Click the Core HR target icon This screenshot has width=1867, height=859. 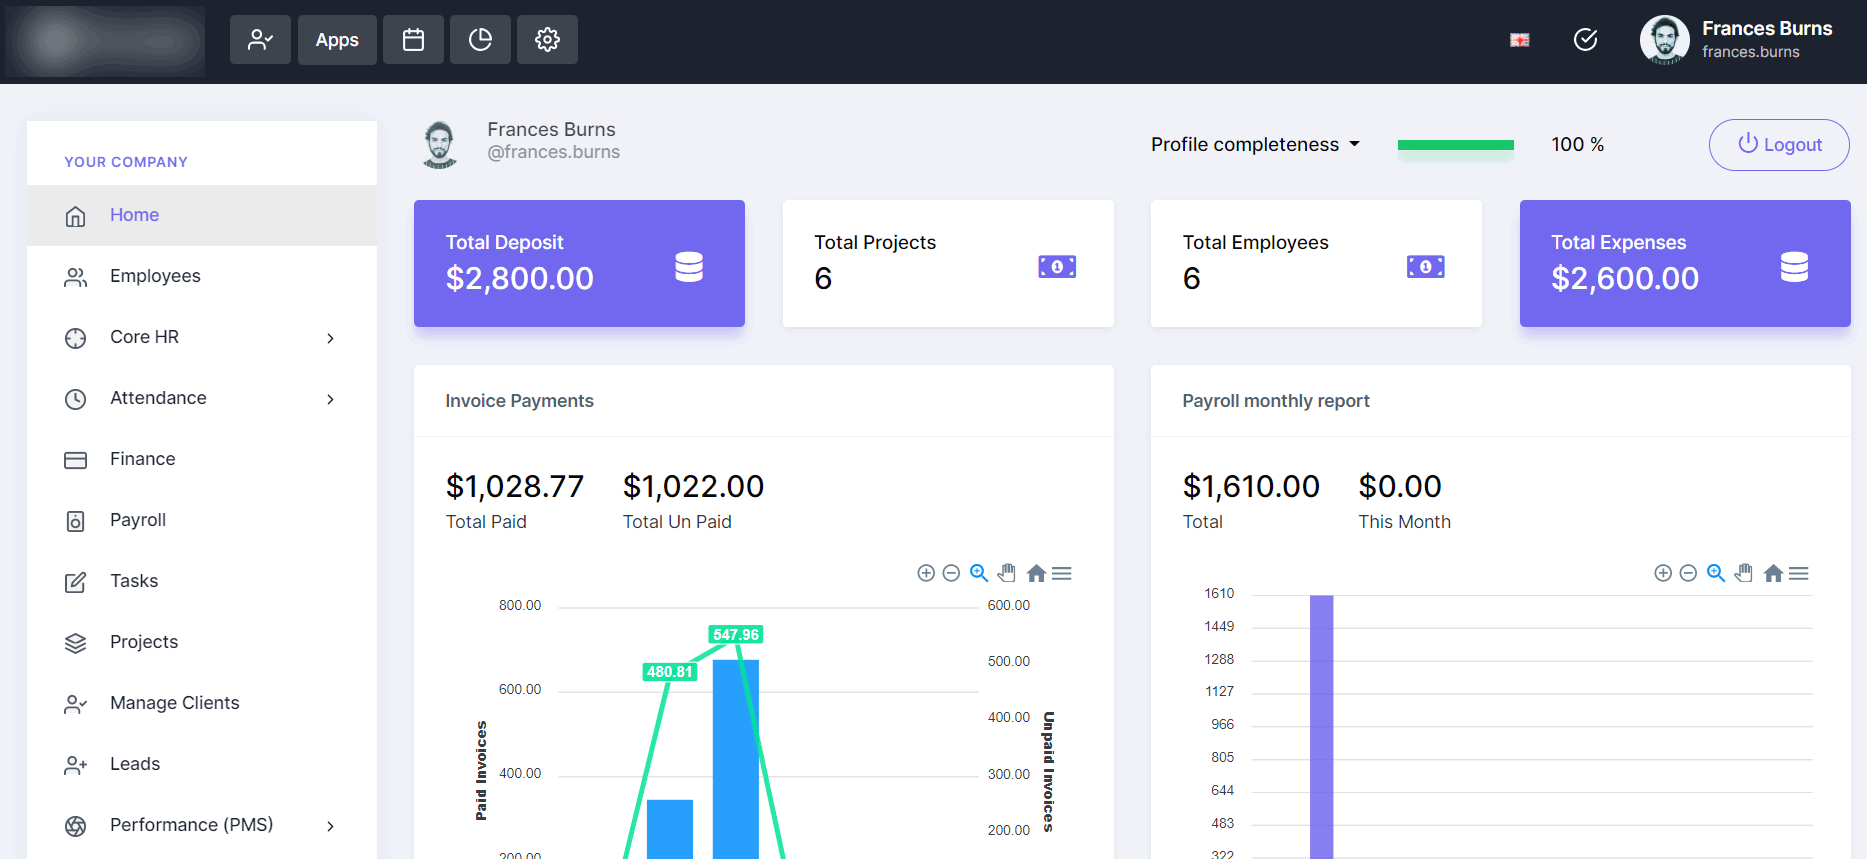pyautogui.click(x=75, y=338)
